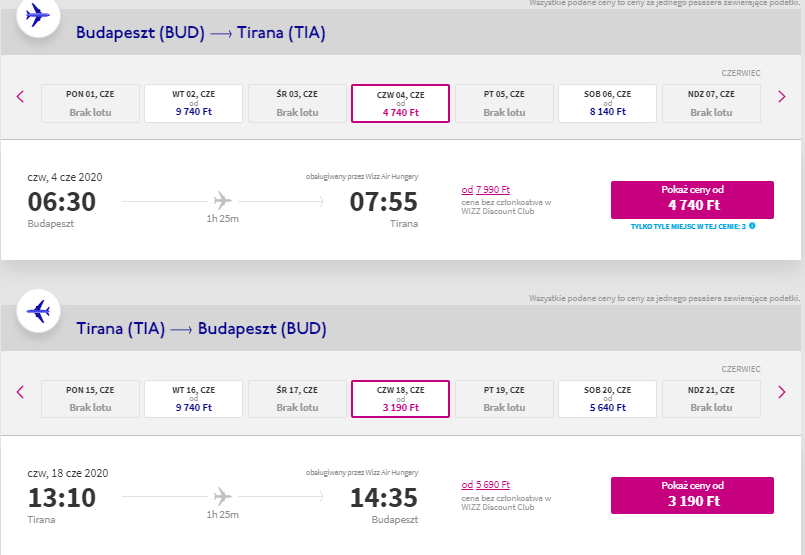Viewport: 805px width, 555px height.
Task: Show earlier outbound dates with left arrow
Action: click(x=21, y=97)
